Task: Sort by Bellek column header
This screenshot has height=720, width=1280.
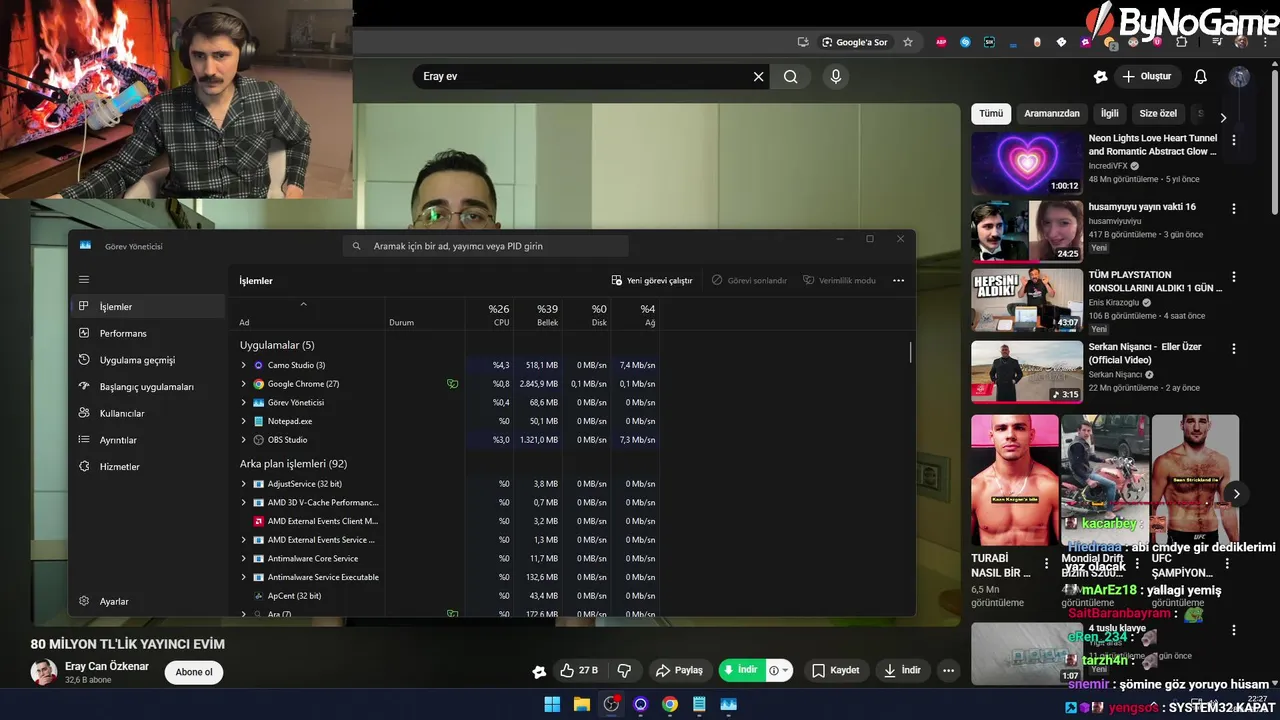Action: [x=538, y=315]
